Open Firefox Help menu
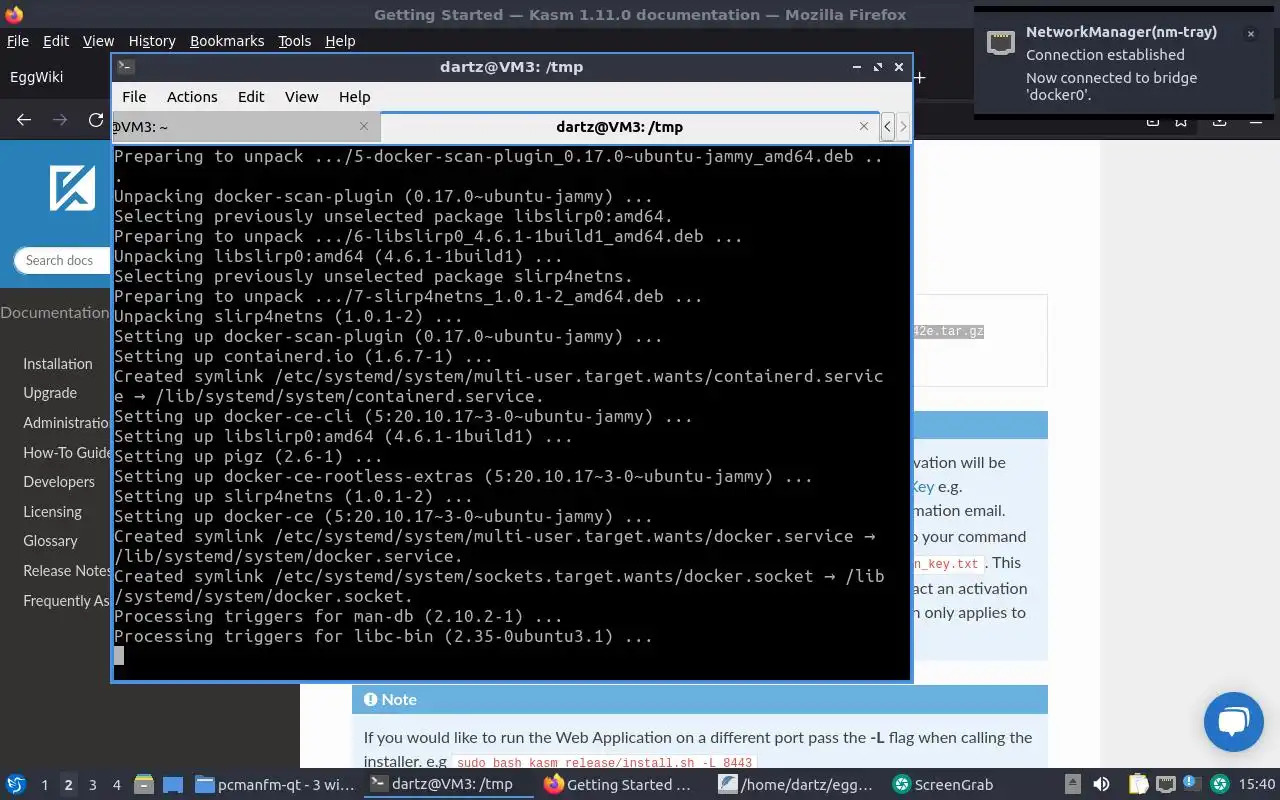The height and width of the screenshot is (800, 1280). point(340,41)
